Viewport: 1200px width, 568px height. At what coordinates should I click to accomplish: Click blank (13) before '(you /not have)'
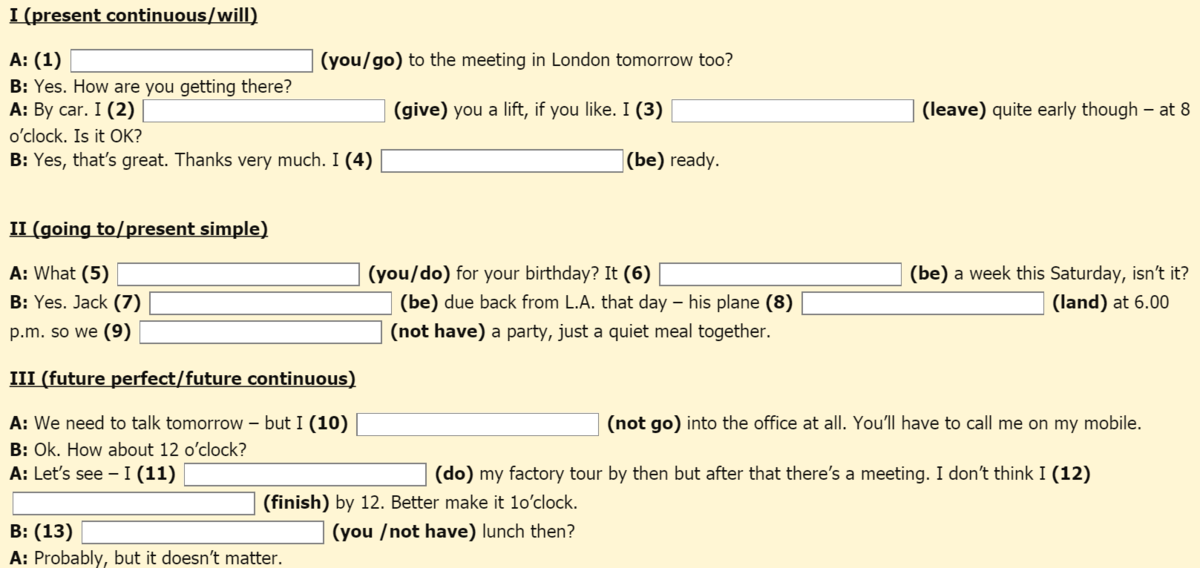coord(203,532)
